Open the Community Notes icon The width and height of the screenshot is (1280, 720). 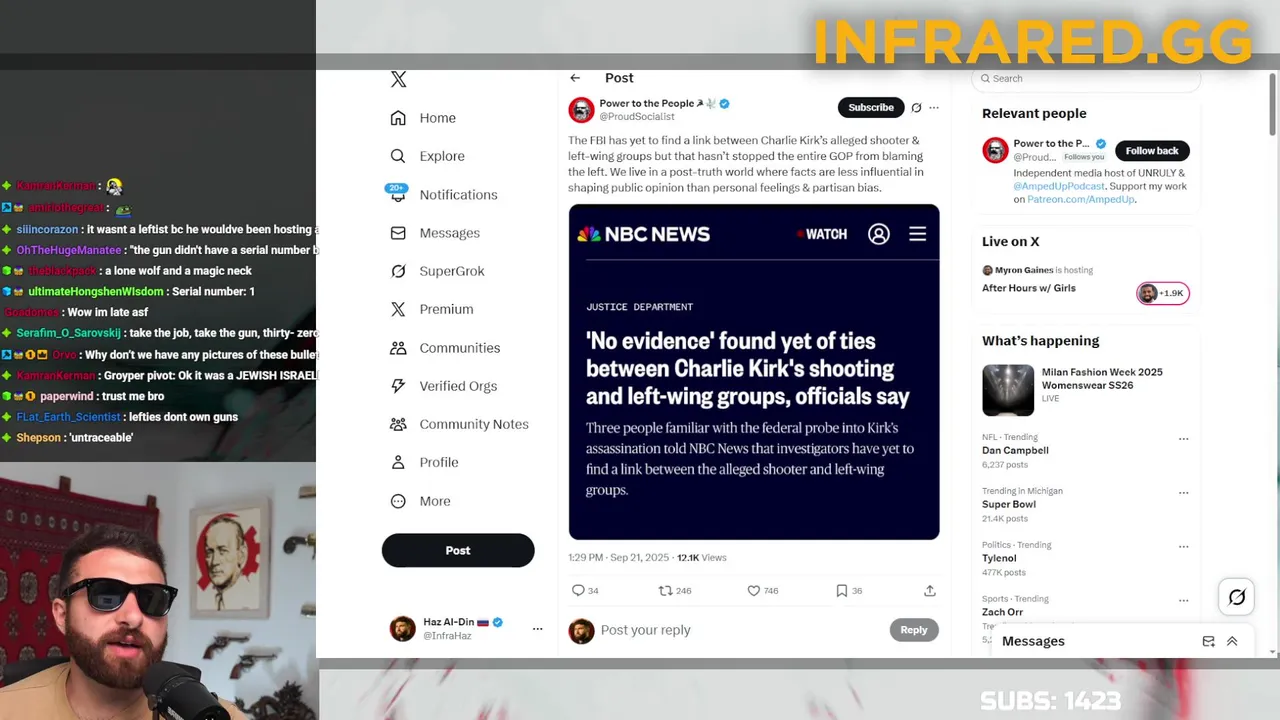[x=398, y=424]
